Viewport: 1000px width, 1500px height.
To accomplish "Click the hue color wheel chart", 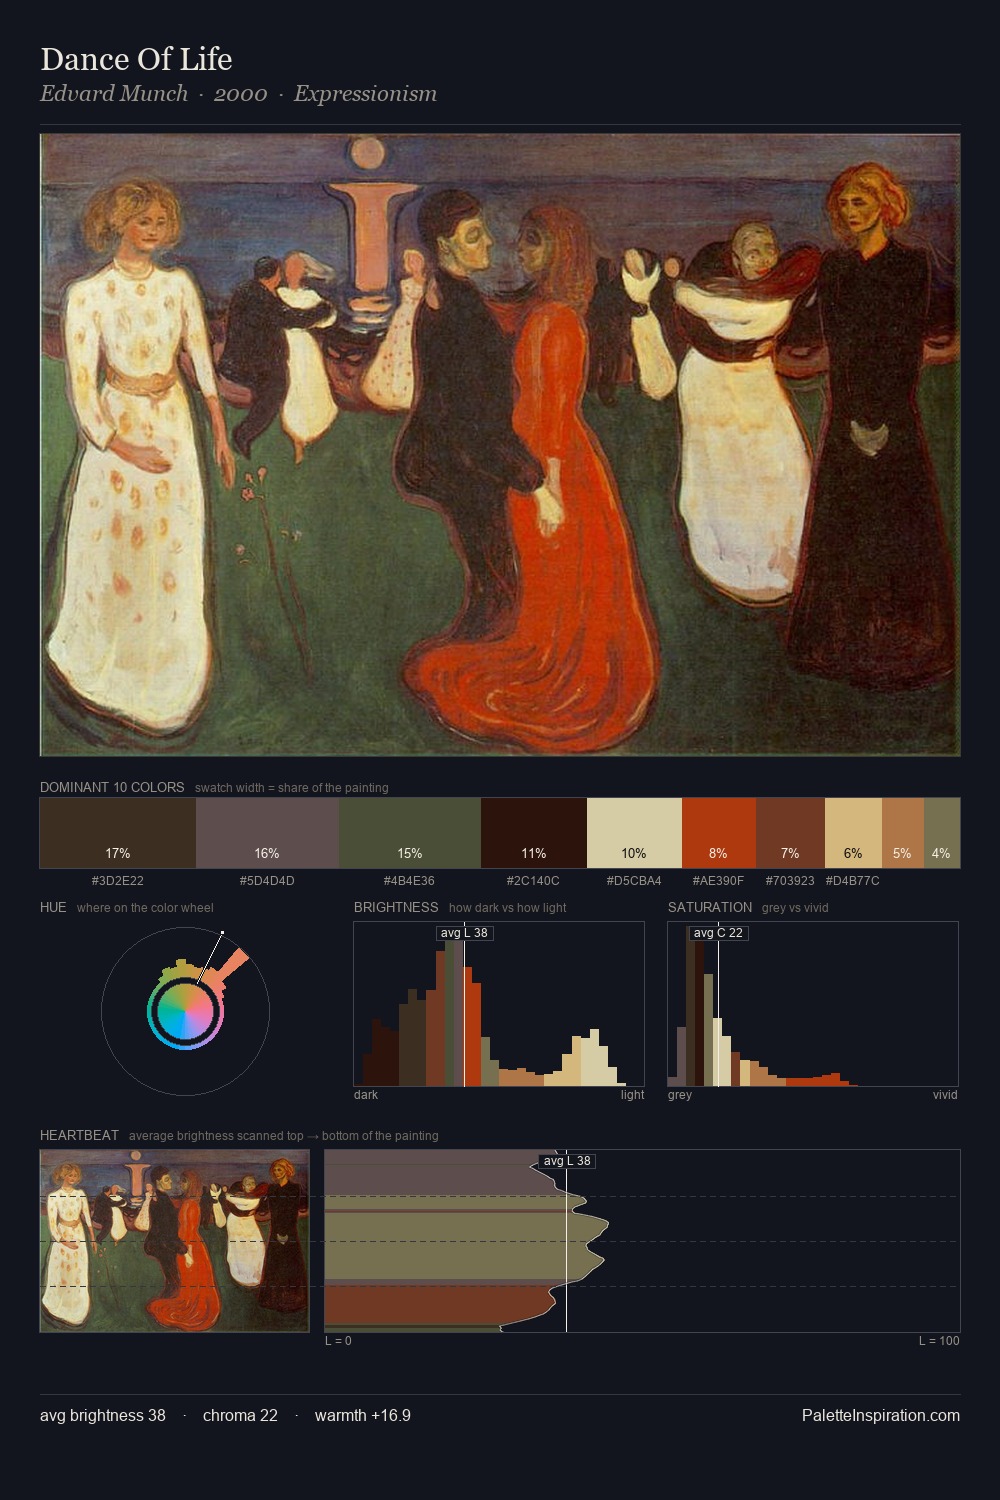I will 185,1011.
